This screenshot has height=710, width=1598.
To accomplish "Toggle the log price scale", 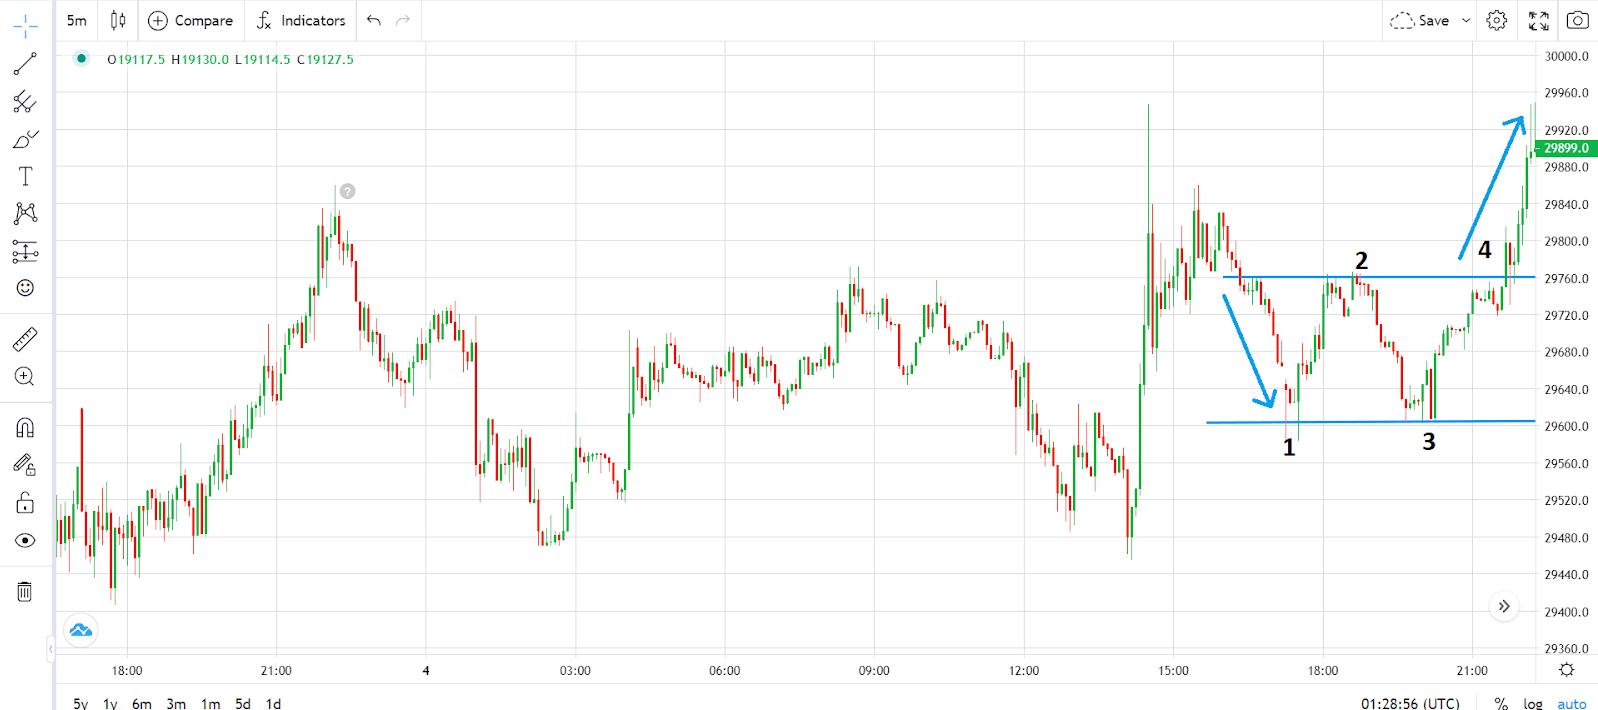I will [x=1532, y=703].
